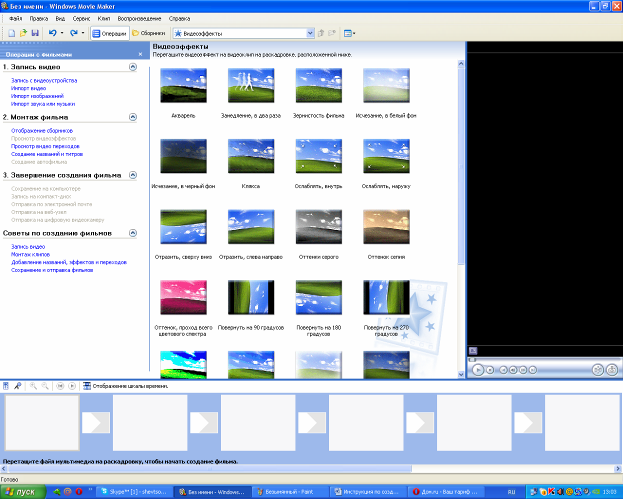Viewport: 623px width, 499px height.
Task: Click the Запись с видеоустройства link
Action: 44,80
